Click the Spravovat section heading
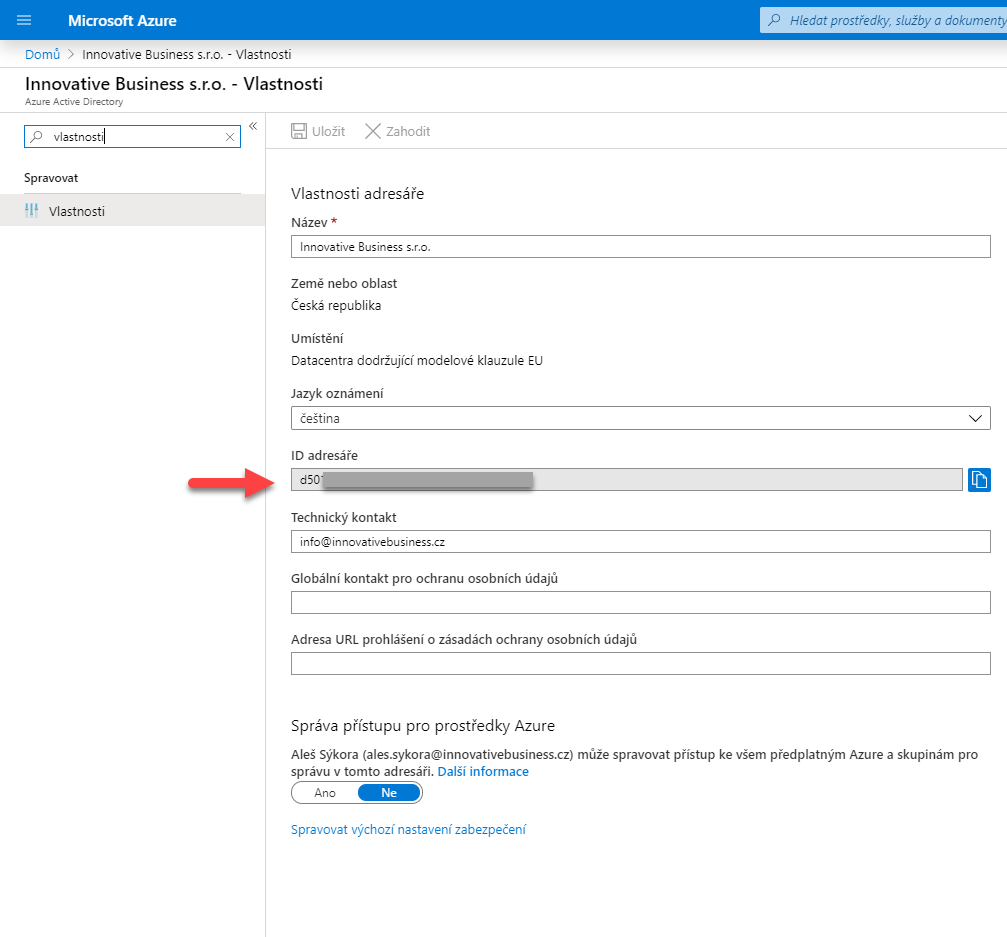Image resolution: width=1007 pixels, height=937 pixels. click(x=51, y=178)
